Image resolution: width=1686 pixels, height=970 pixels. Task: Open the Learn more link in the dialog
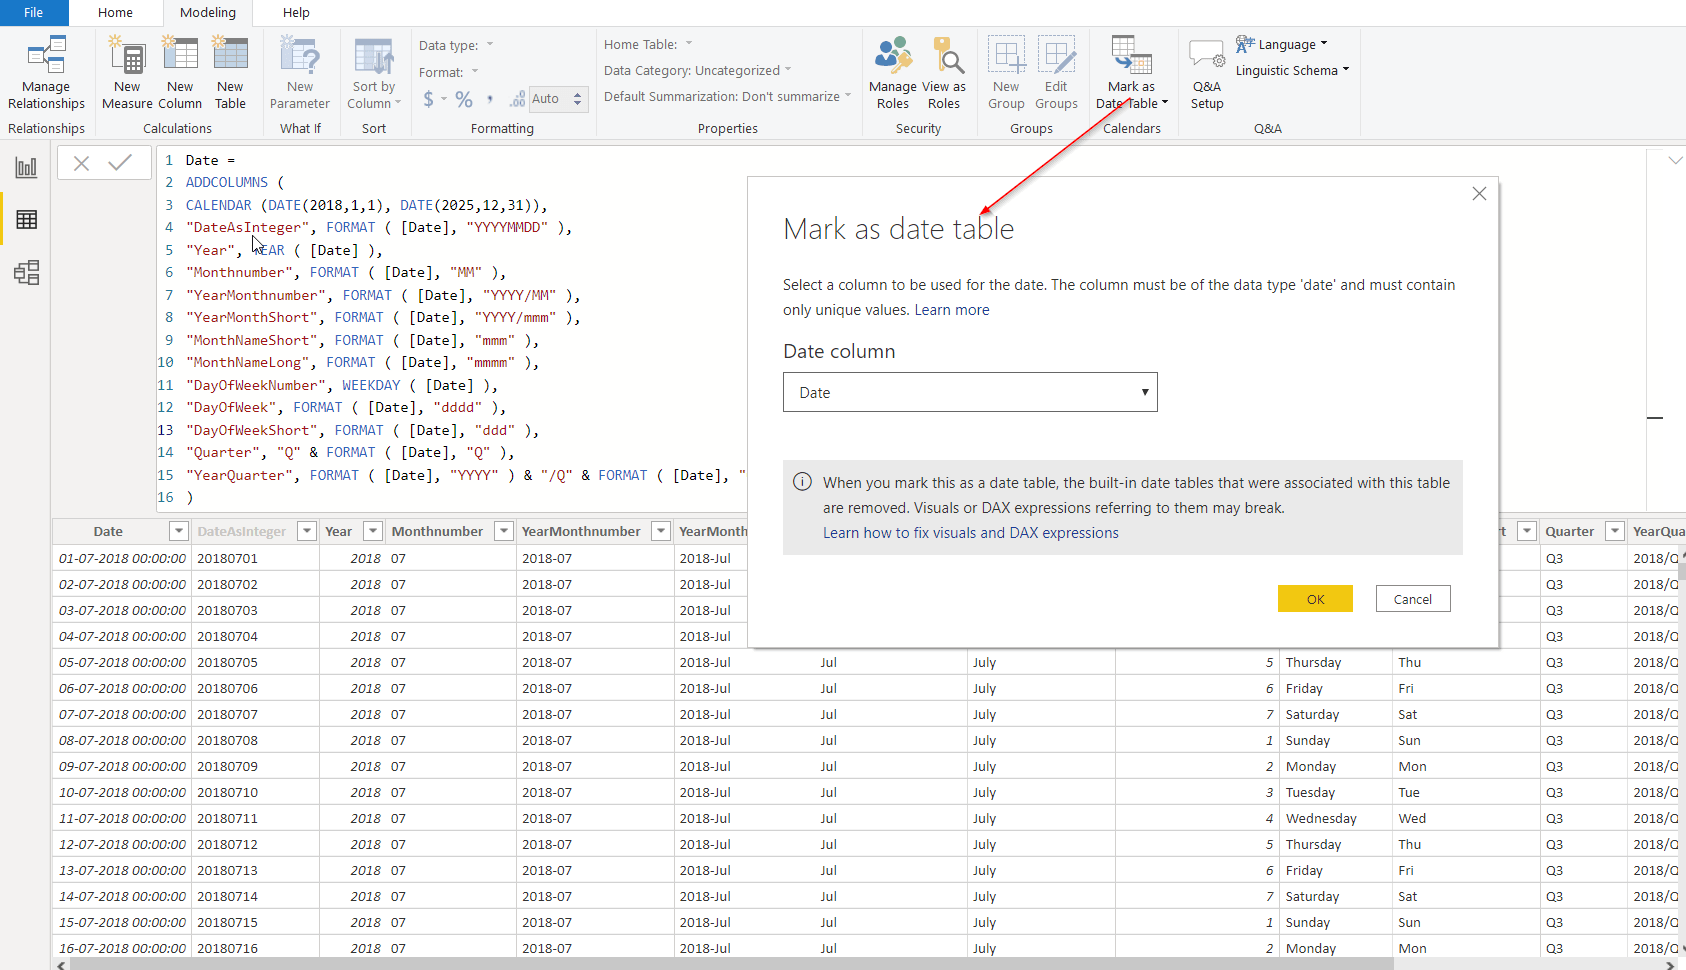952,309
